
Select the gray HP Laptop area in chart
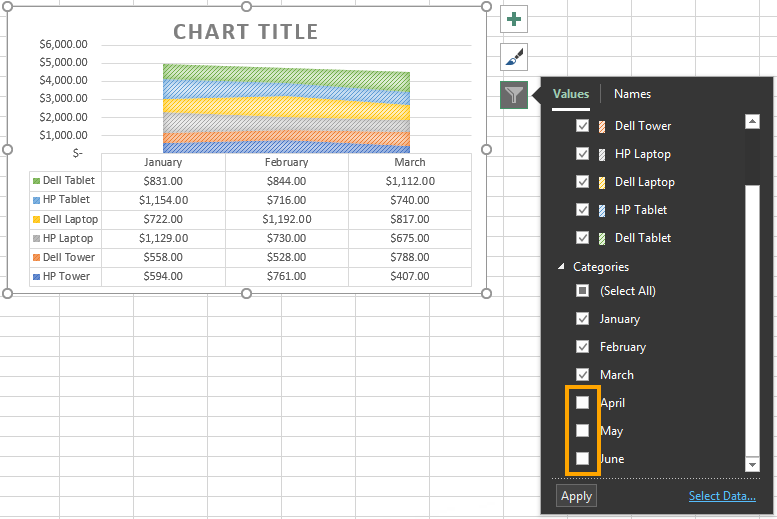(x=286, y=123)
